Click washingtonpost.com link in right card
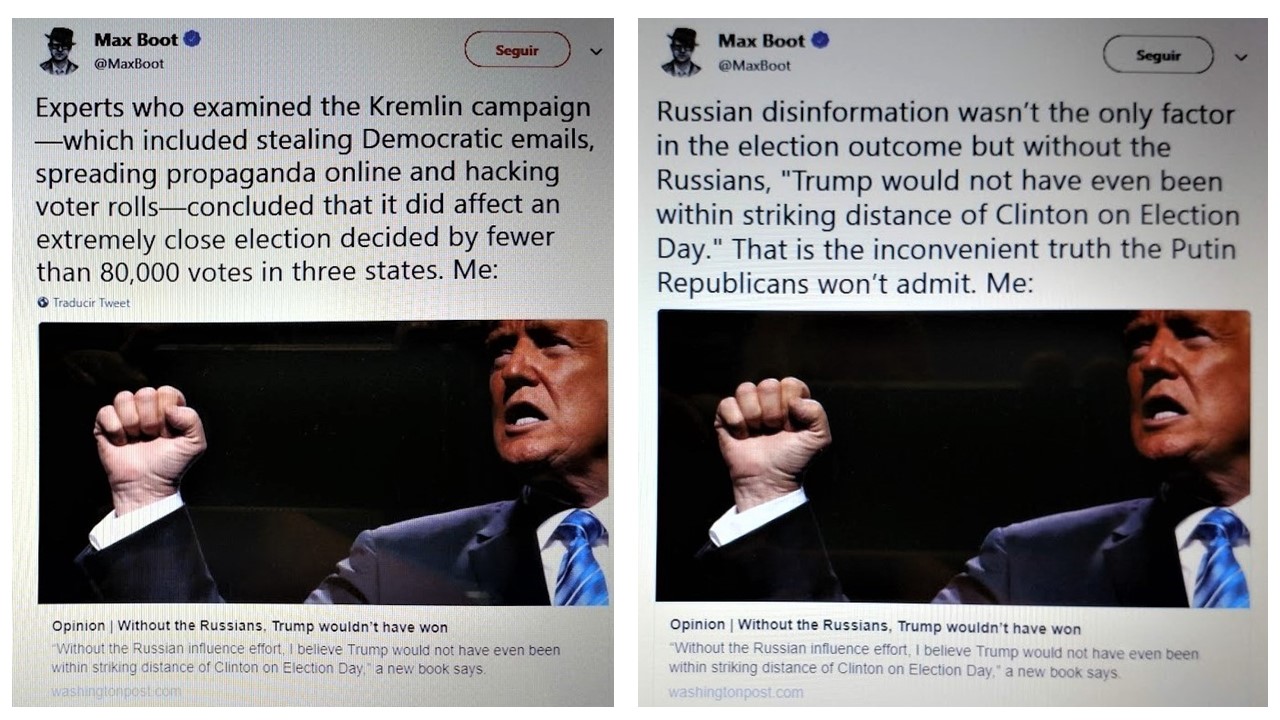 coord(735,692)
